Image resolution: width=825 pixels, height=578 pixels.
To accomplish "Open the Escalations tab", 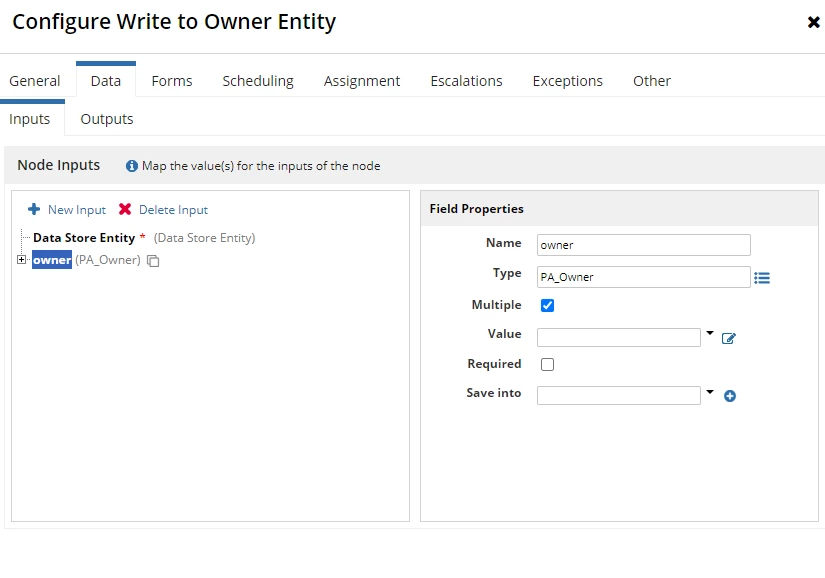I will 466,81.
